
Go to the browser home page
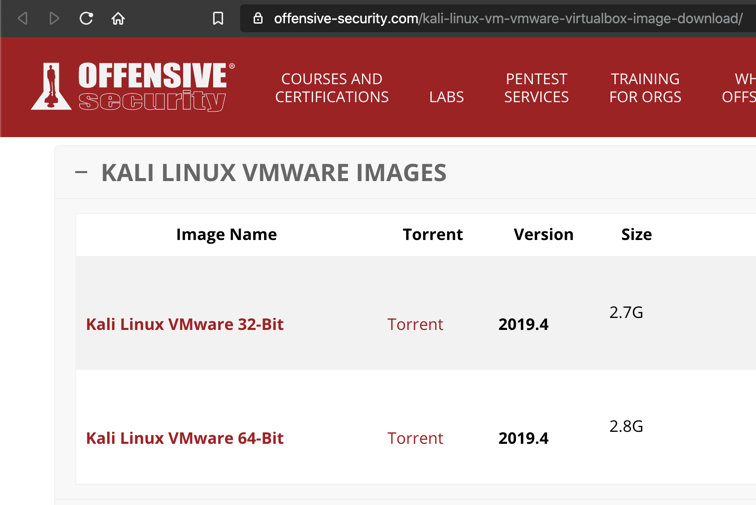coord(118,18)
